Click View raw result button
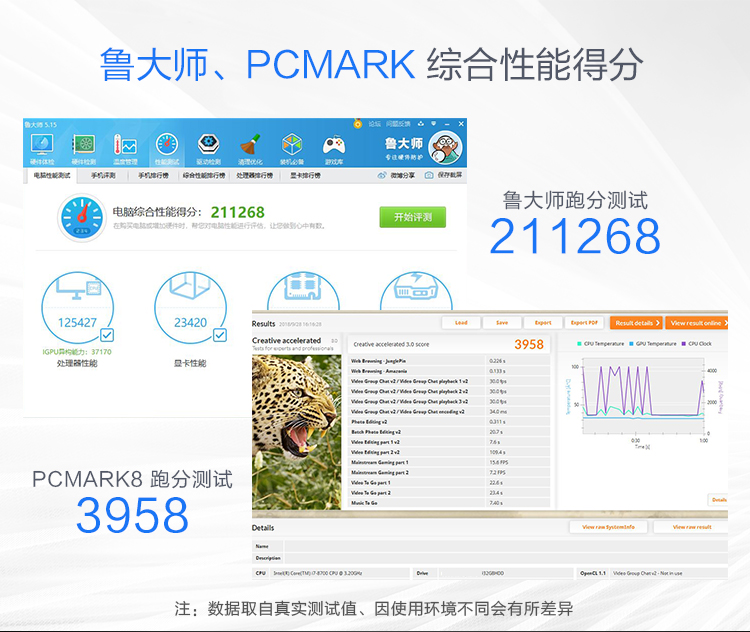Viewport: 750px width, 632px height. [692, 527]
